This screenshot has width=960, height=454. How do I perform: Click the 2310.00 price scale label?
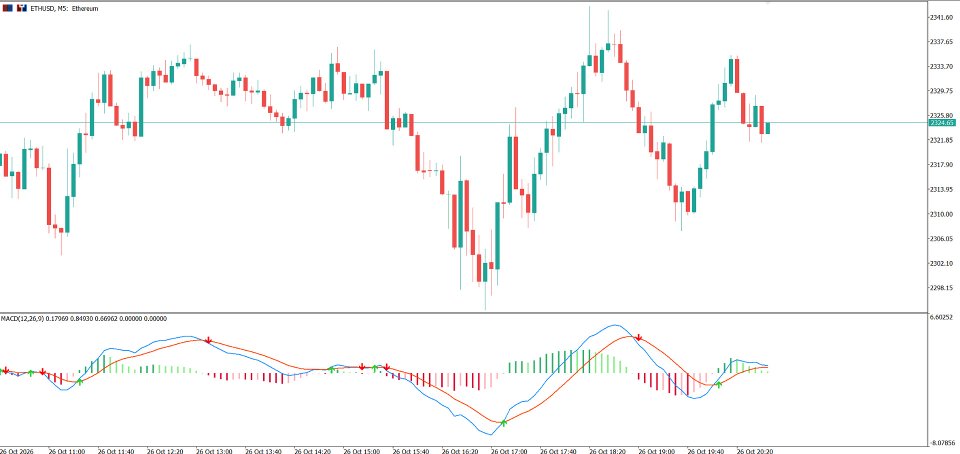coord(941,214)
